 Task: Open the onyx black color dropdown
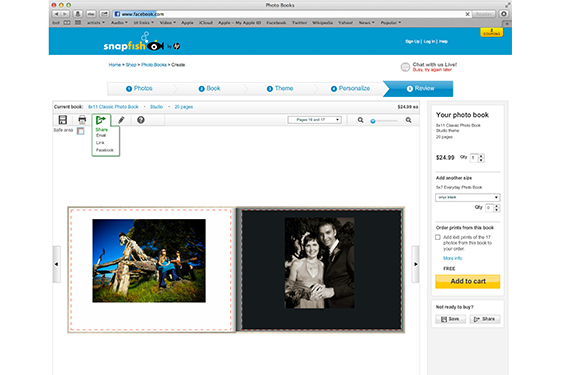point(467,197)
